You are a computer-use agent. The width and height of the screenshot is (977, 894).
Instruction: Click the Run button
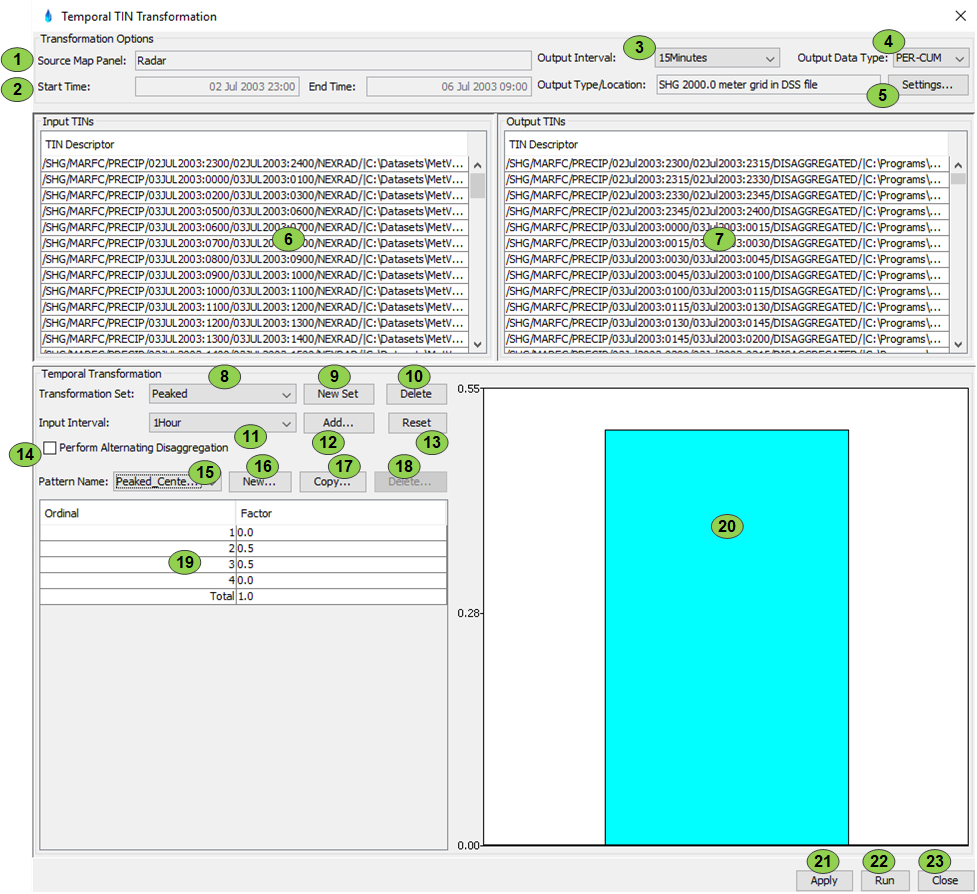click(x=885, y=880)
